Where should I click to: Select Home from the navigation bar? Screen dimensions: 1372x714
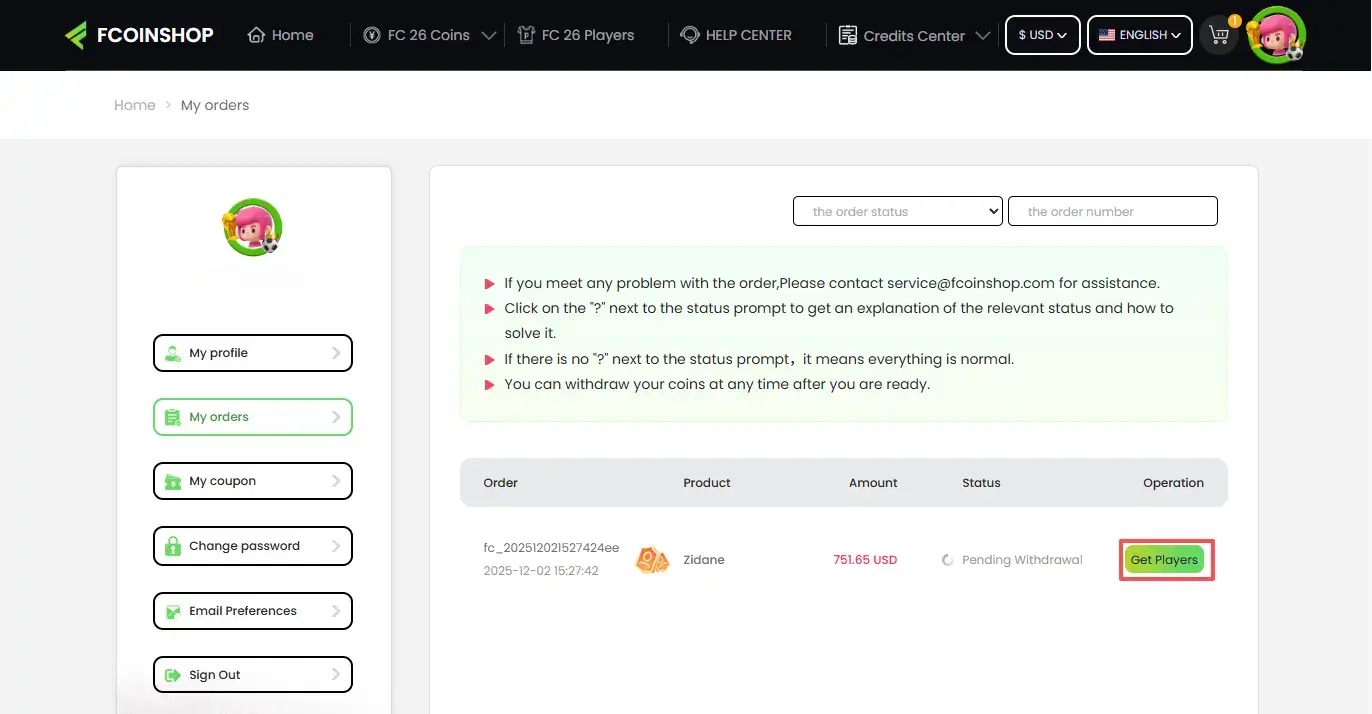coord(280,34)
